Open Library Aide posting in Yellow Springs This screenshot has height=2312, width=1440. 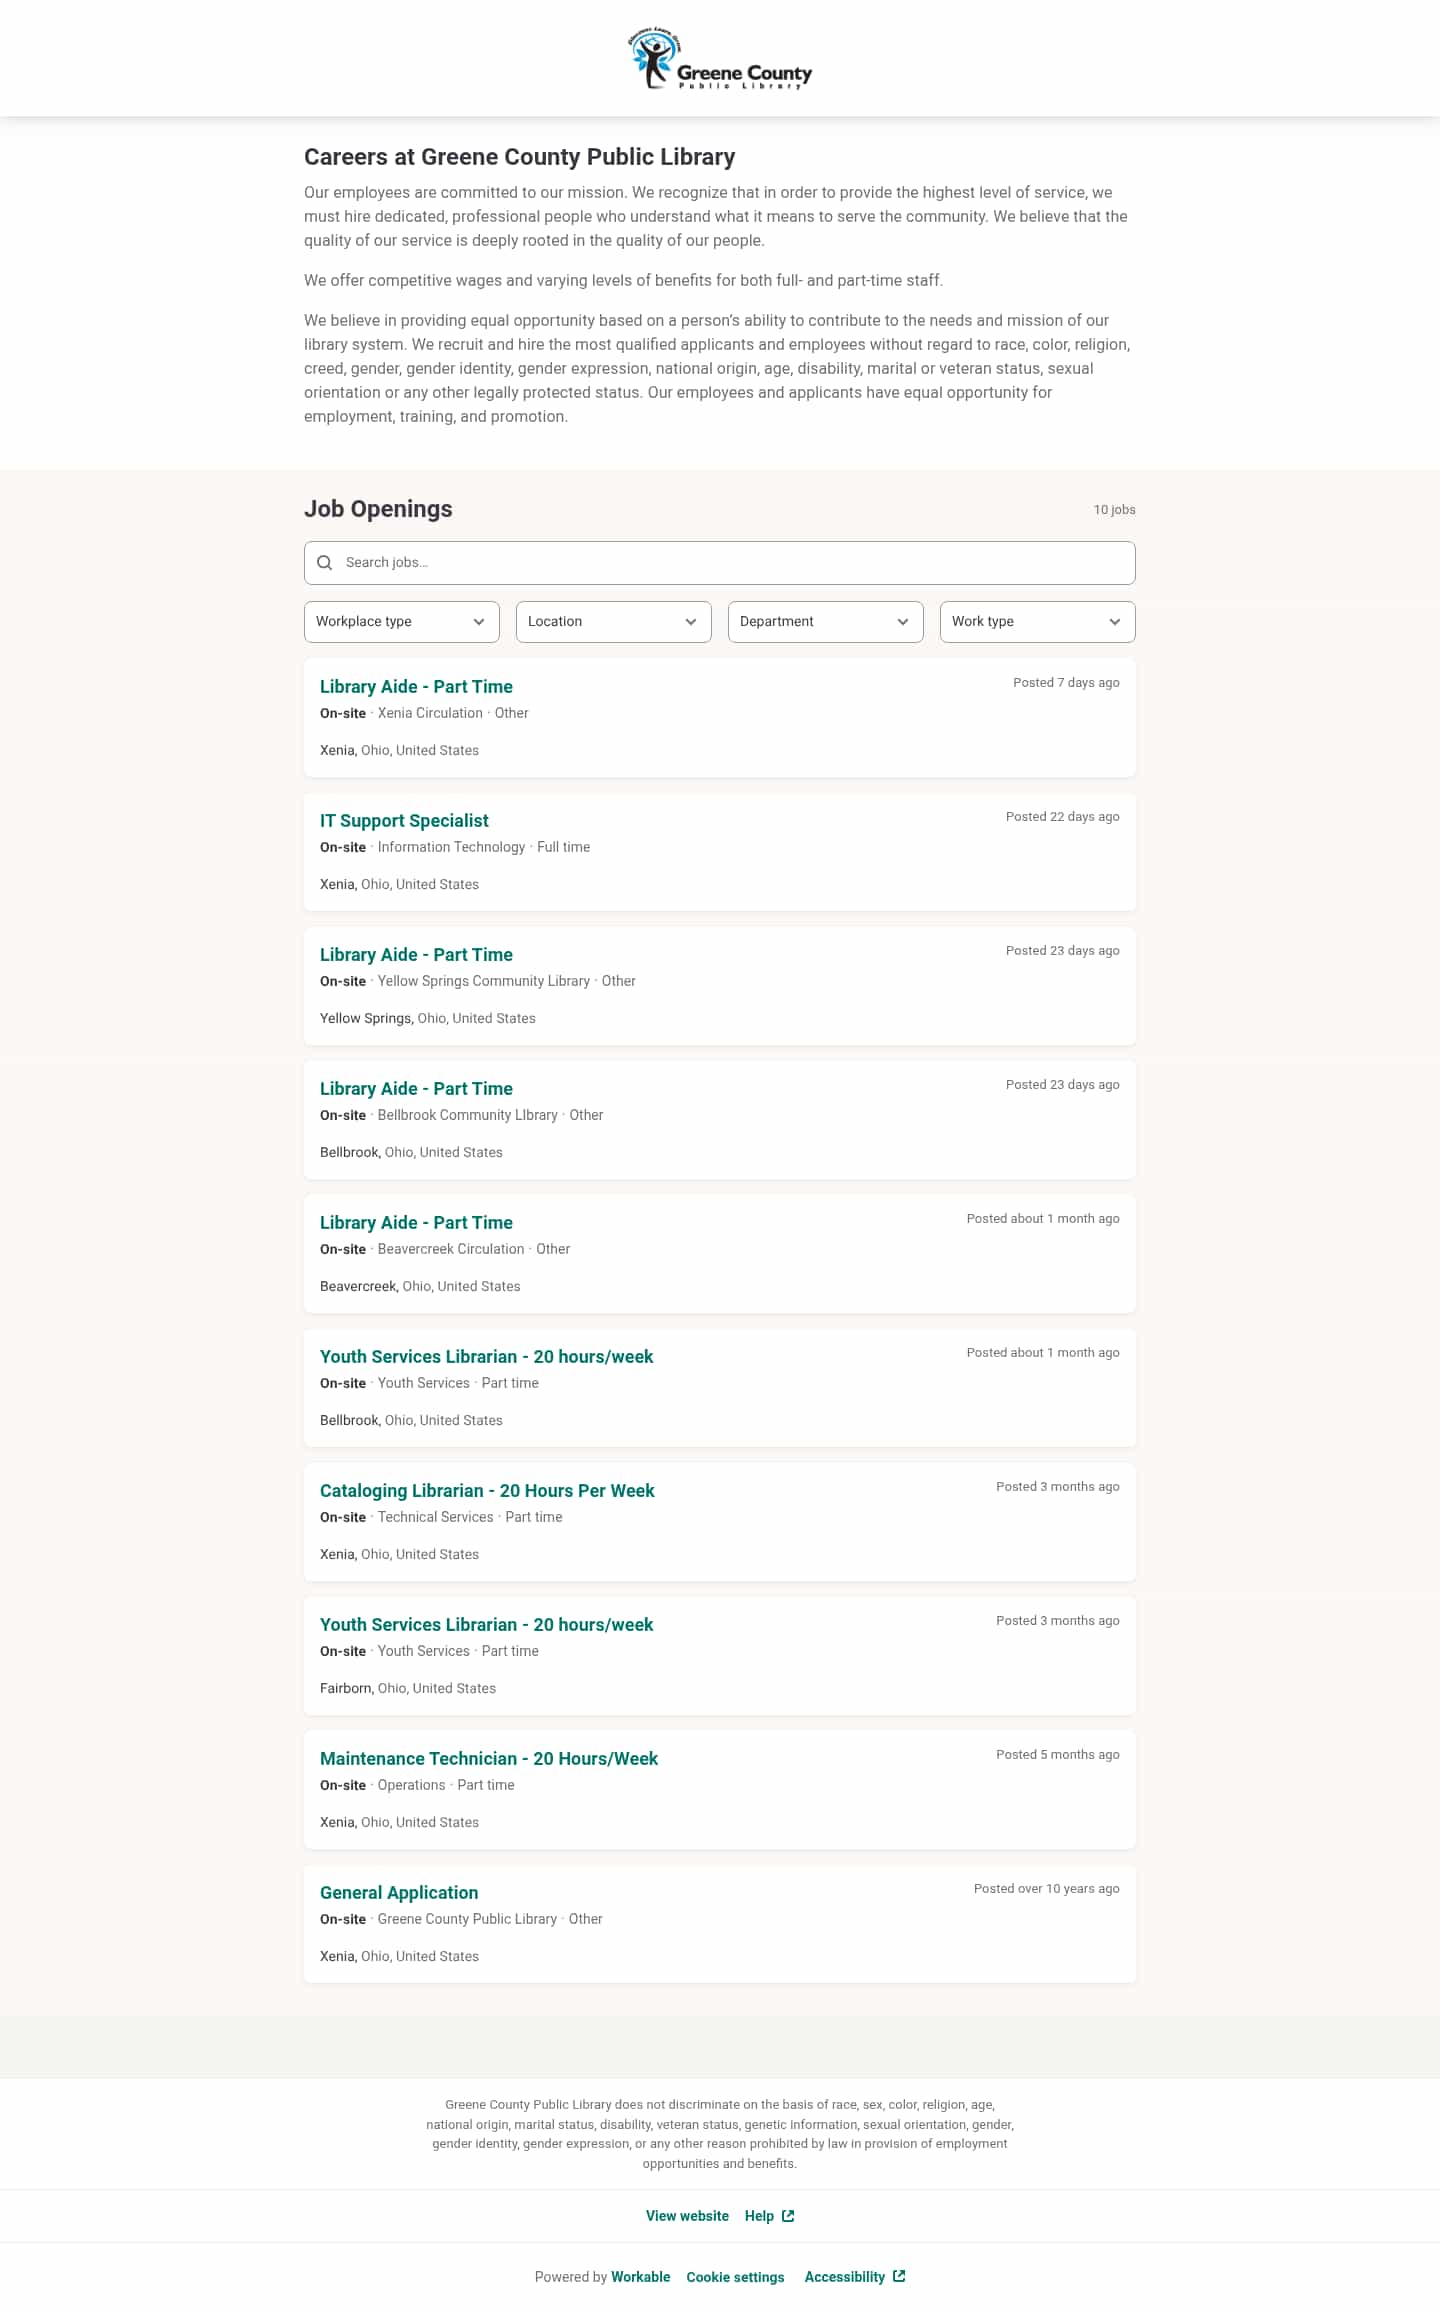coord(416,954)
